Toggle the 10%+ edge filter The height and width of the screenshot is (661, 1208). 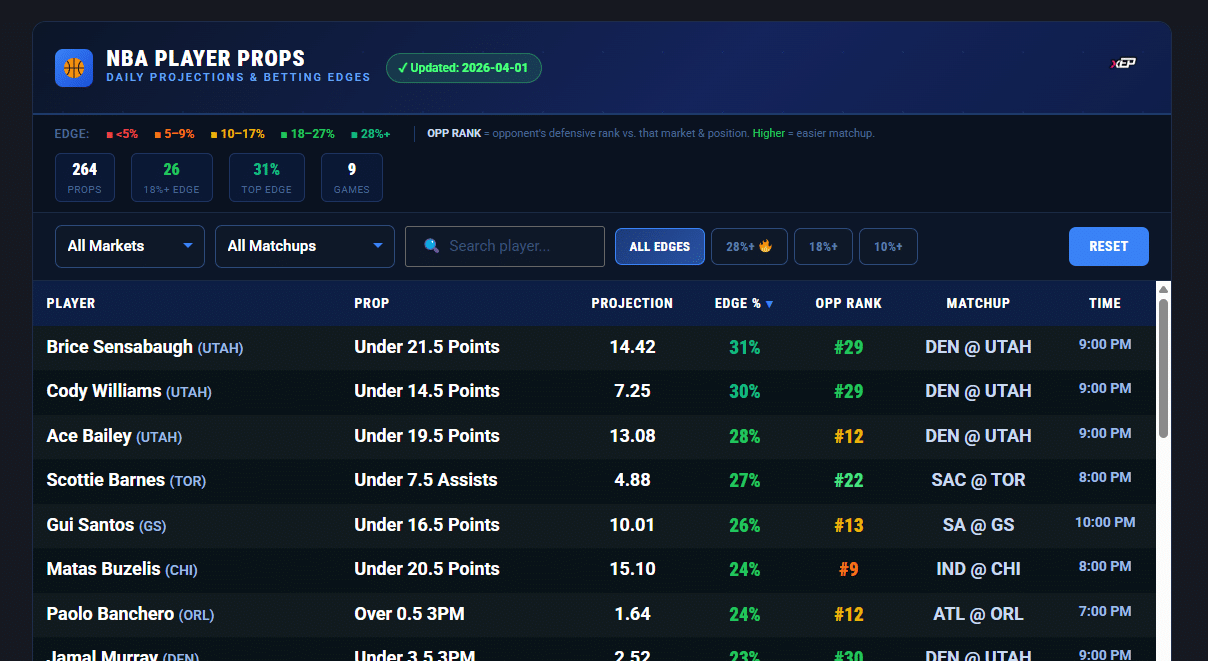pyautogui.click(x=888, y=247)
